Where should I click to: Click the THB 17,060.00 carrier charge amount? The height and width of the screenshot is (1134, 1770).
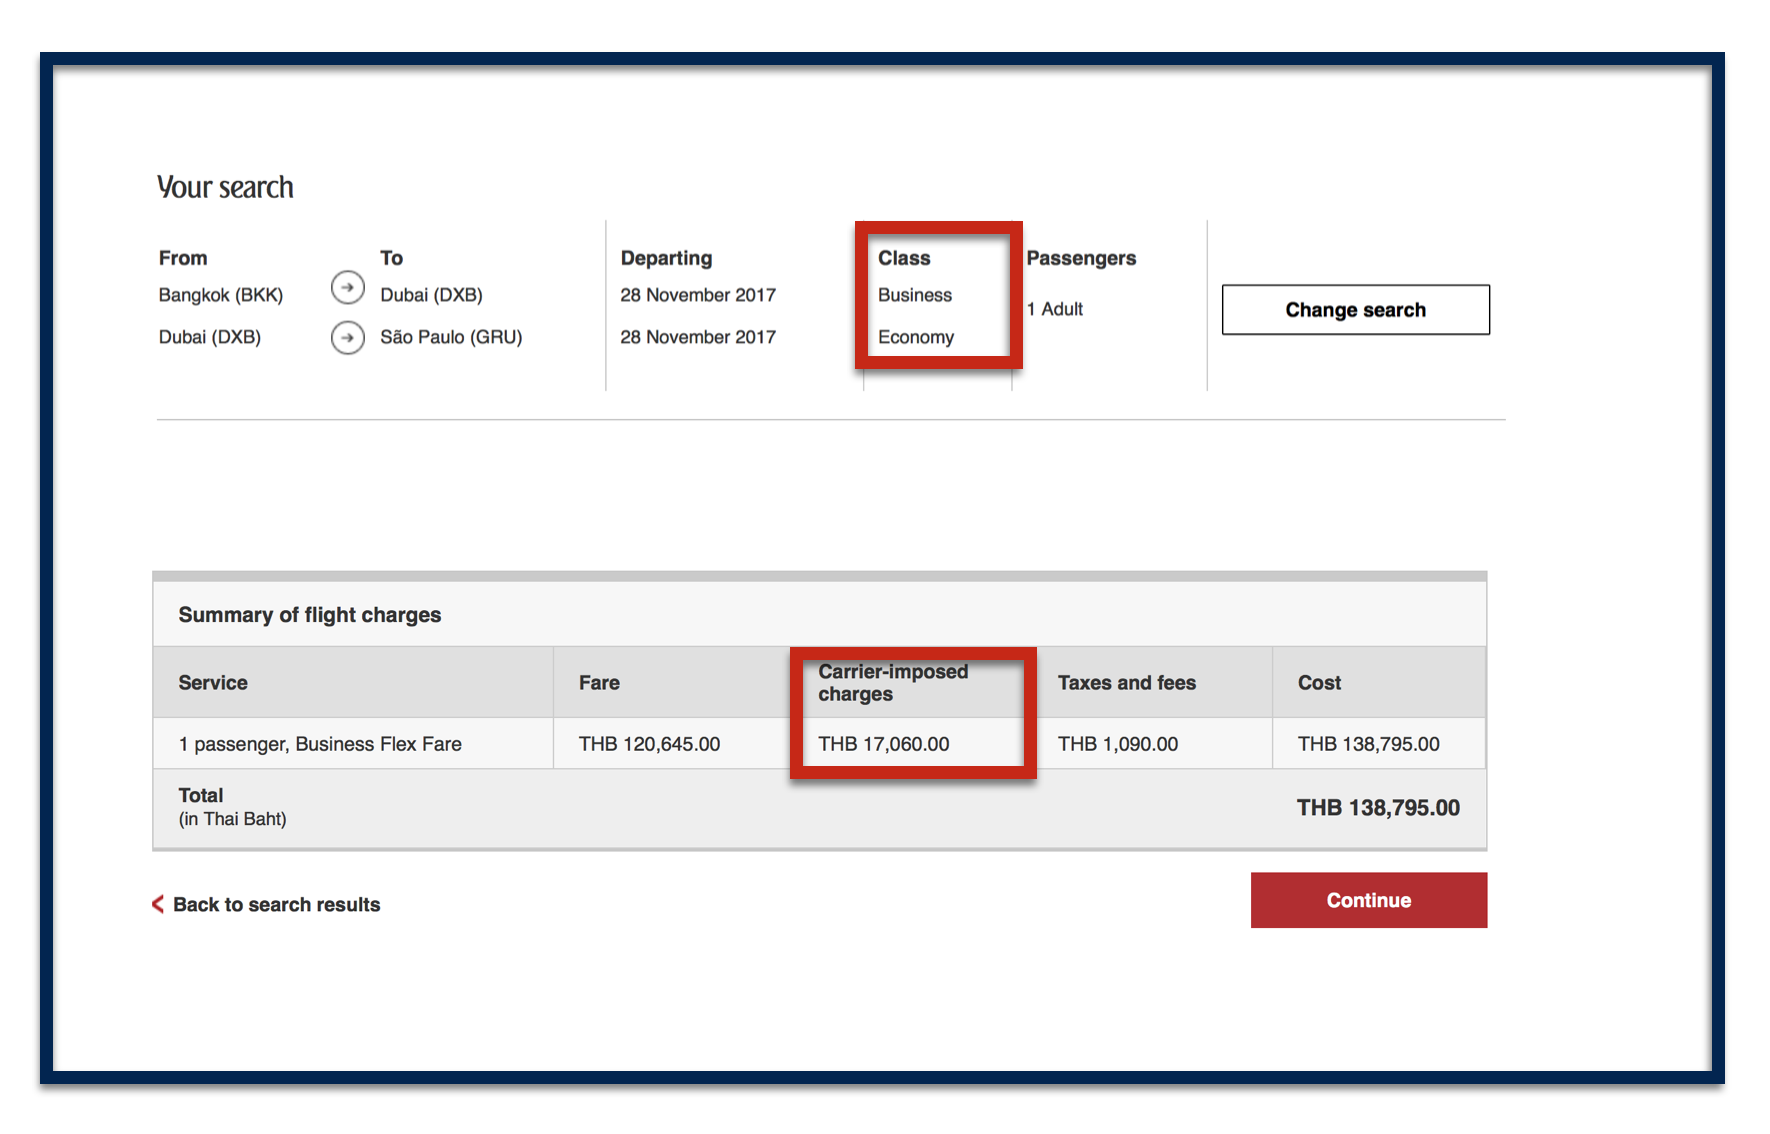point(884,744)
